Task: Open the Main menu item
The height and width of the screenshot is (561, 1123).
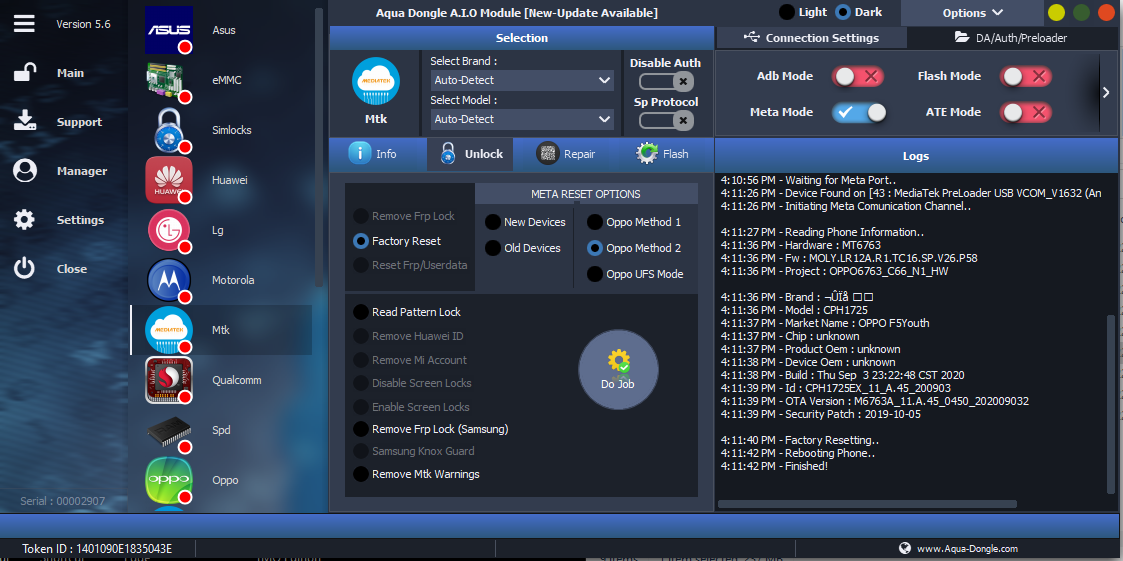Action: (x=70, y=73)
